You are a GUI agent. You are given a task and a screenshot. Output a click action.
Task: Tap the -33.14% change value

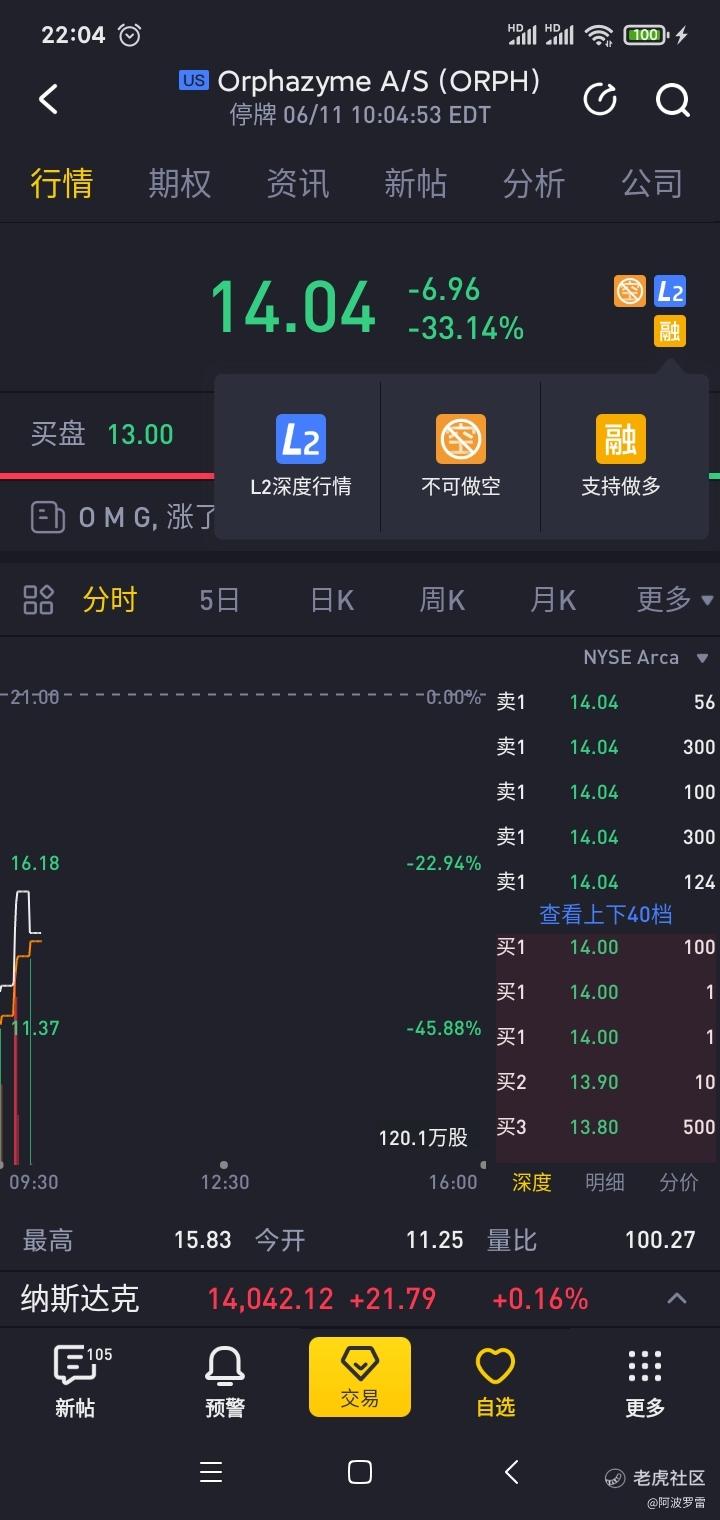pyautogui.click(x=466, y=328)
